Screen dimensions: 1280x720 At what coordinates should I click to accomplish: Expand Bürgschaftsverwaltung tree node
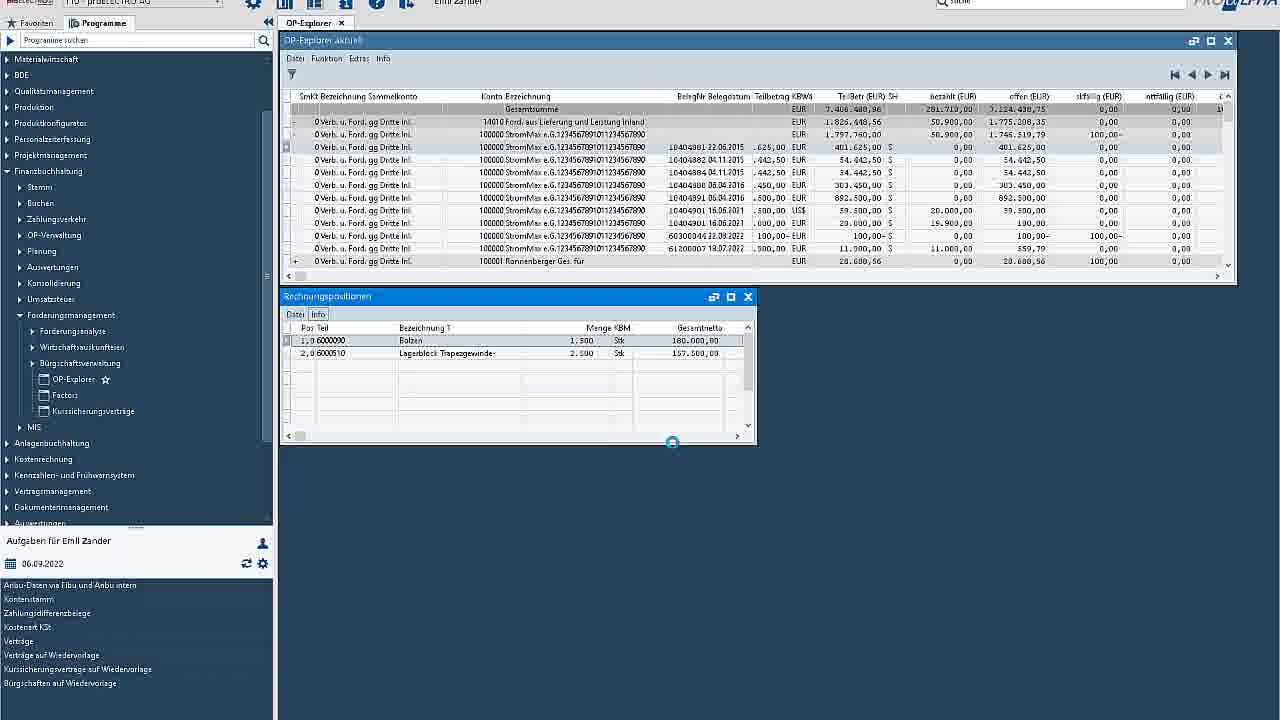point(33,363)
